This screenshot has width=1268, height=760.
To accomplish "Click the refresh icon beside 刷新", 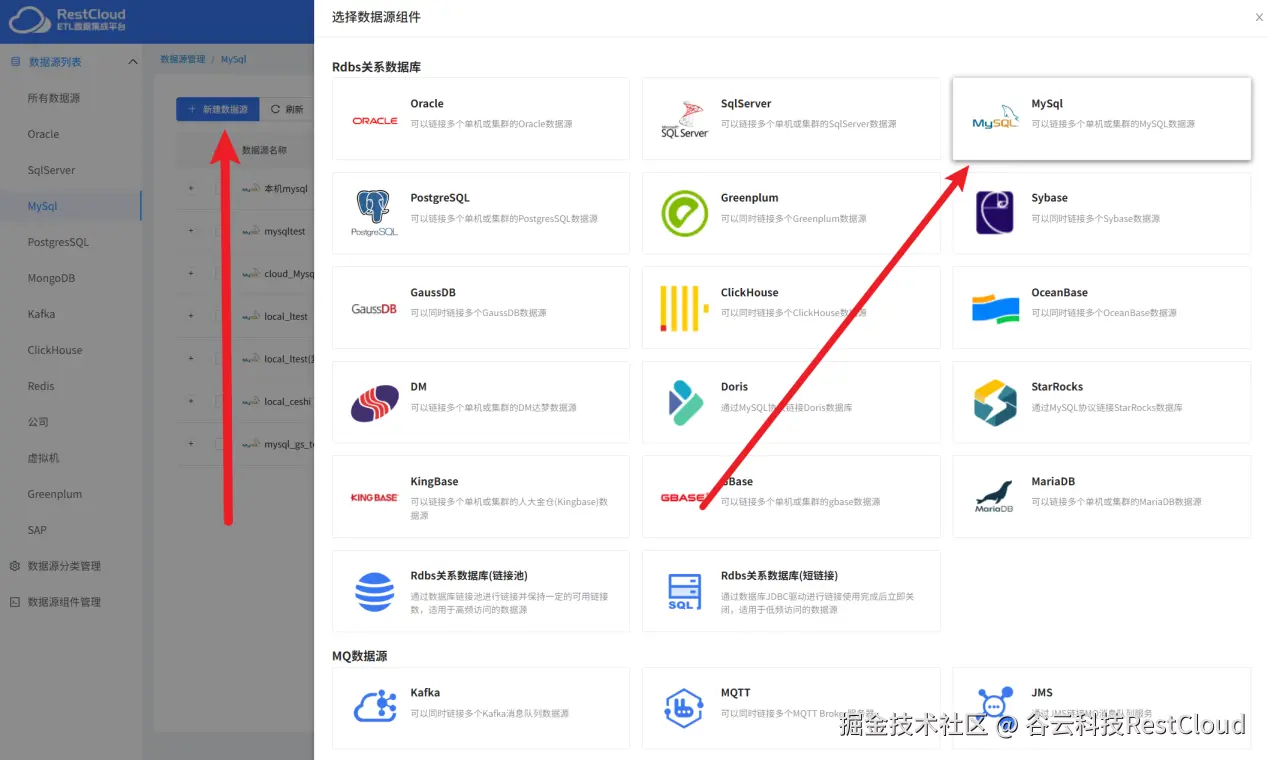I will point(276,109).
